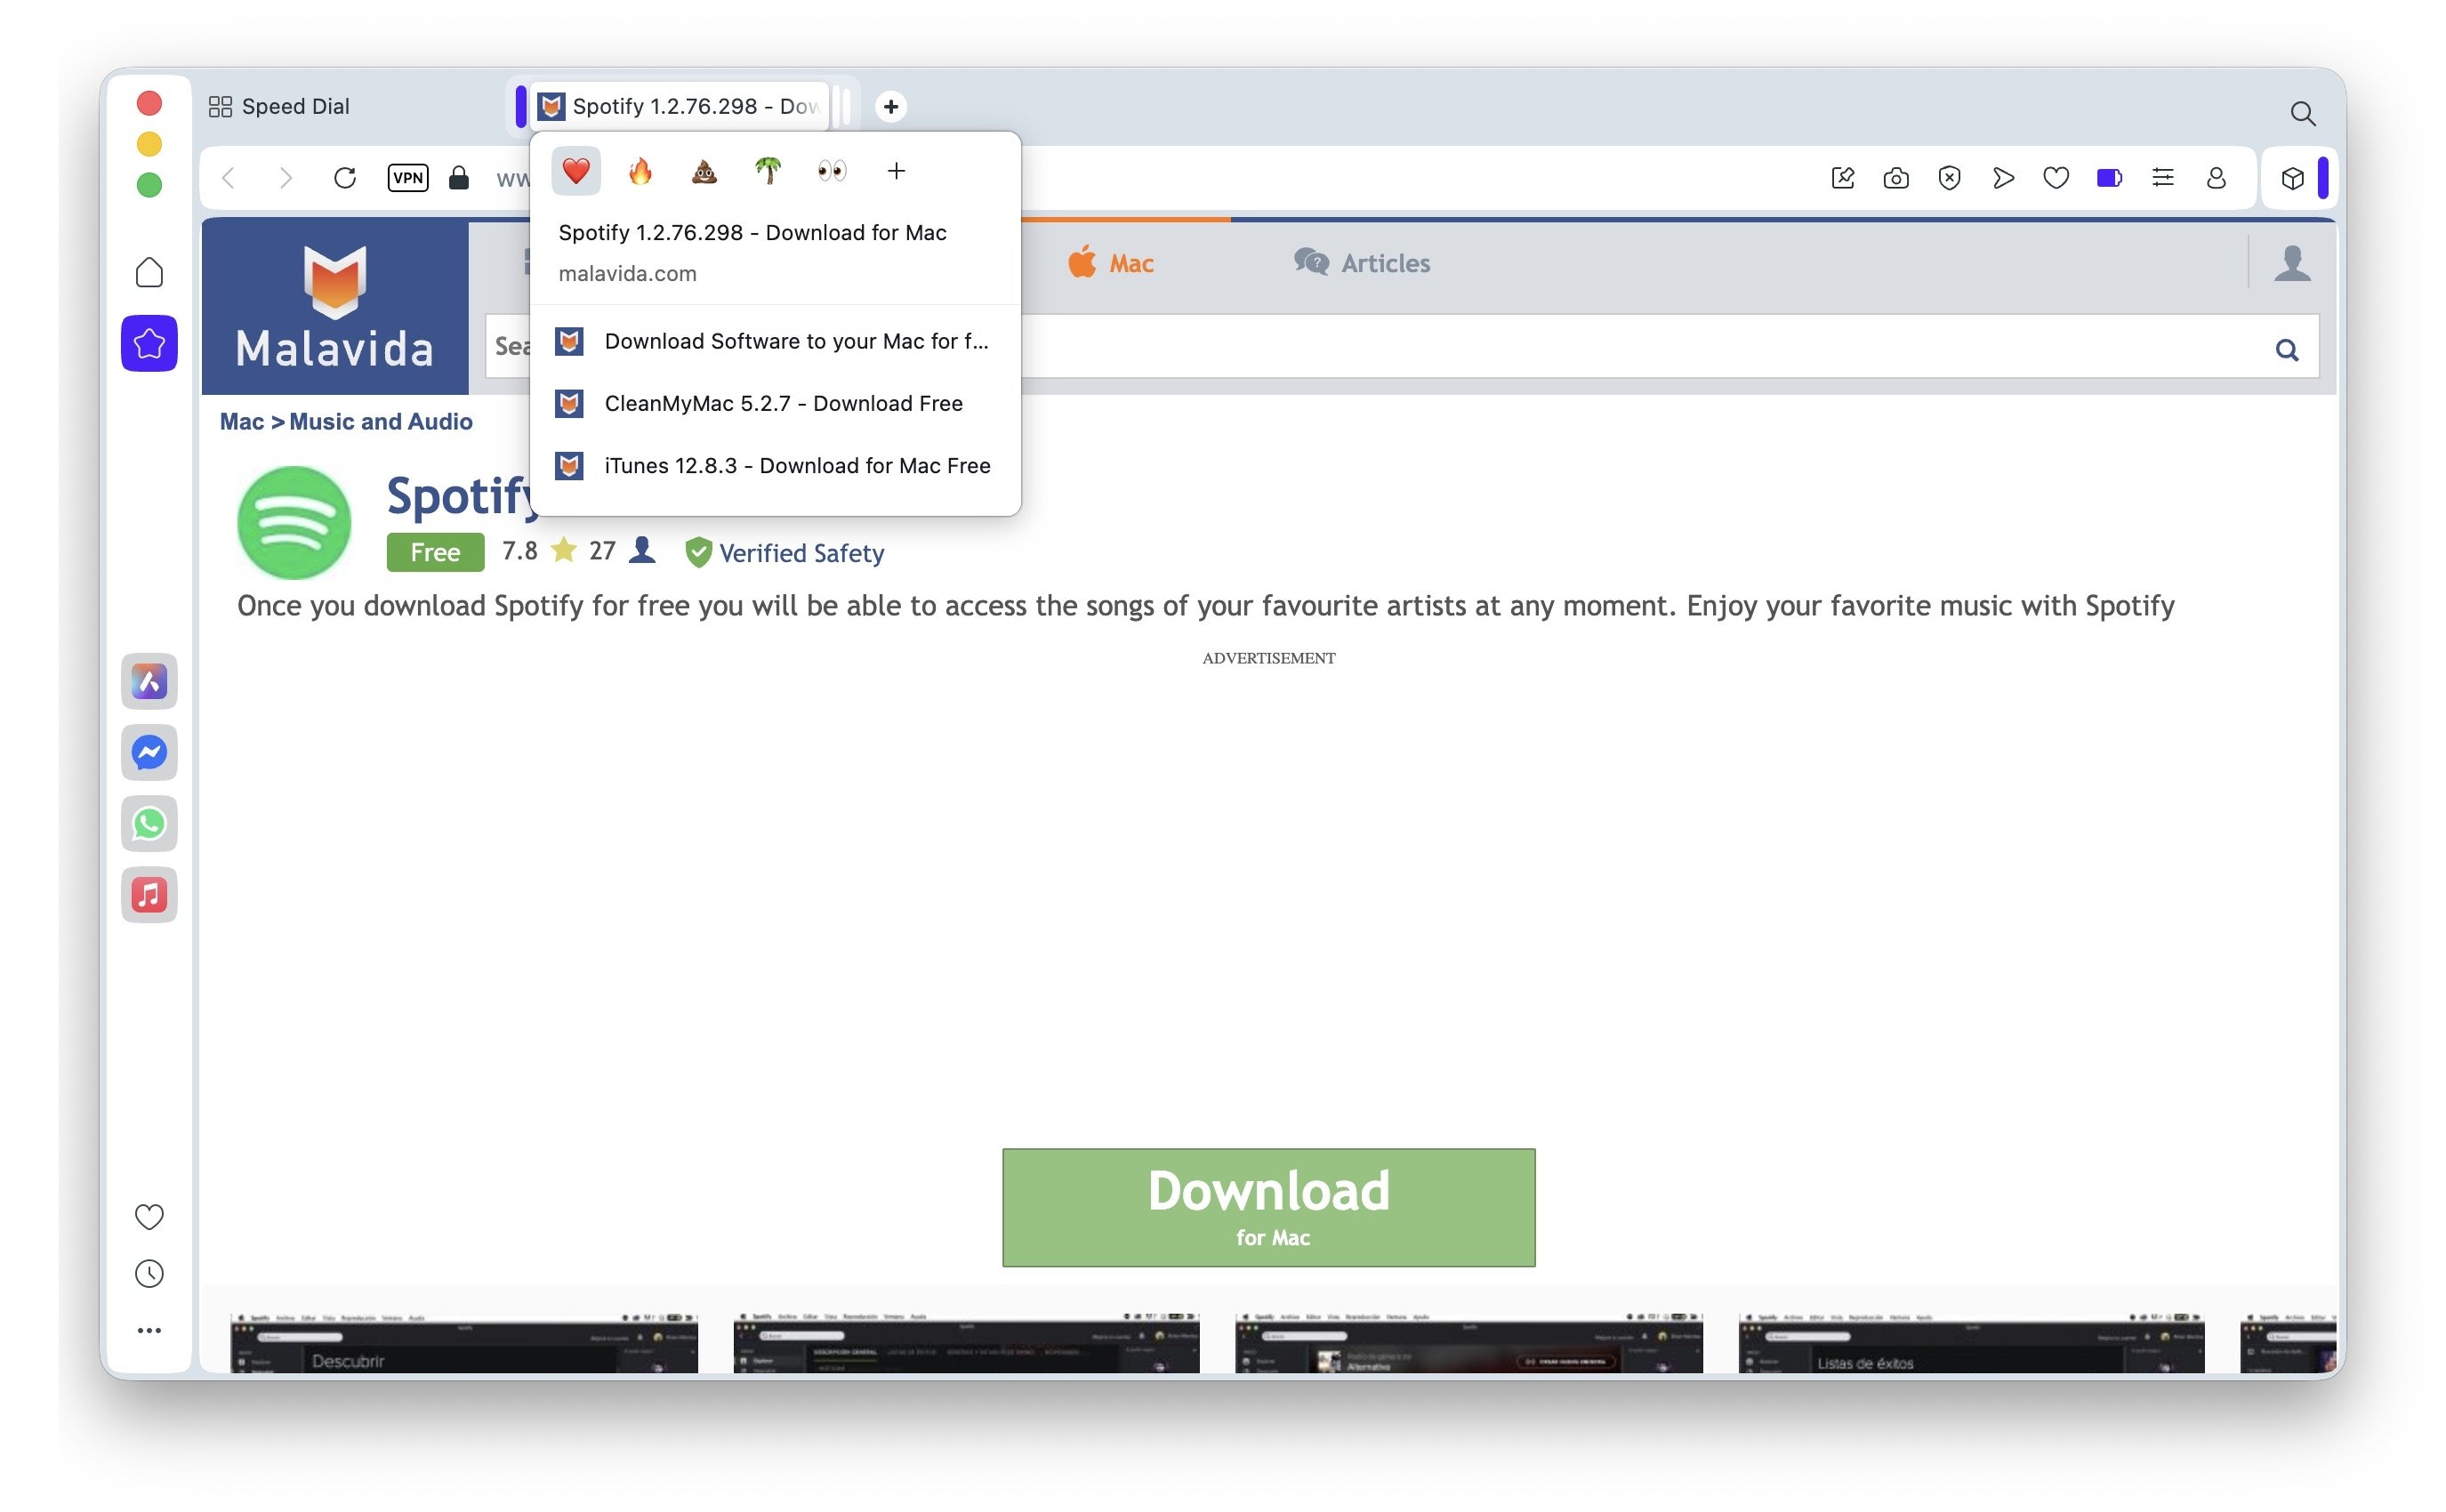
Task: Expand sidebar three-dots menu
Action: pyautogui.click(x=149, y=1330)
